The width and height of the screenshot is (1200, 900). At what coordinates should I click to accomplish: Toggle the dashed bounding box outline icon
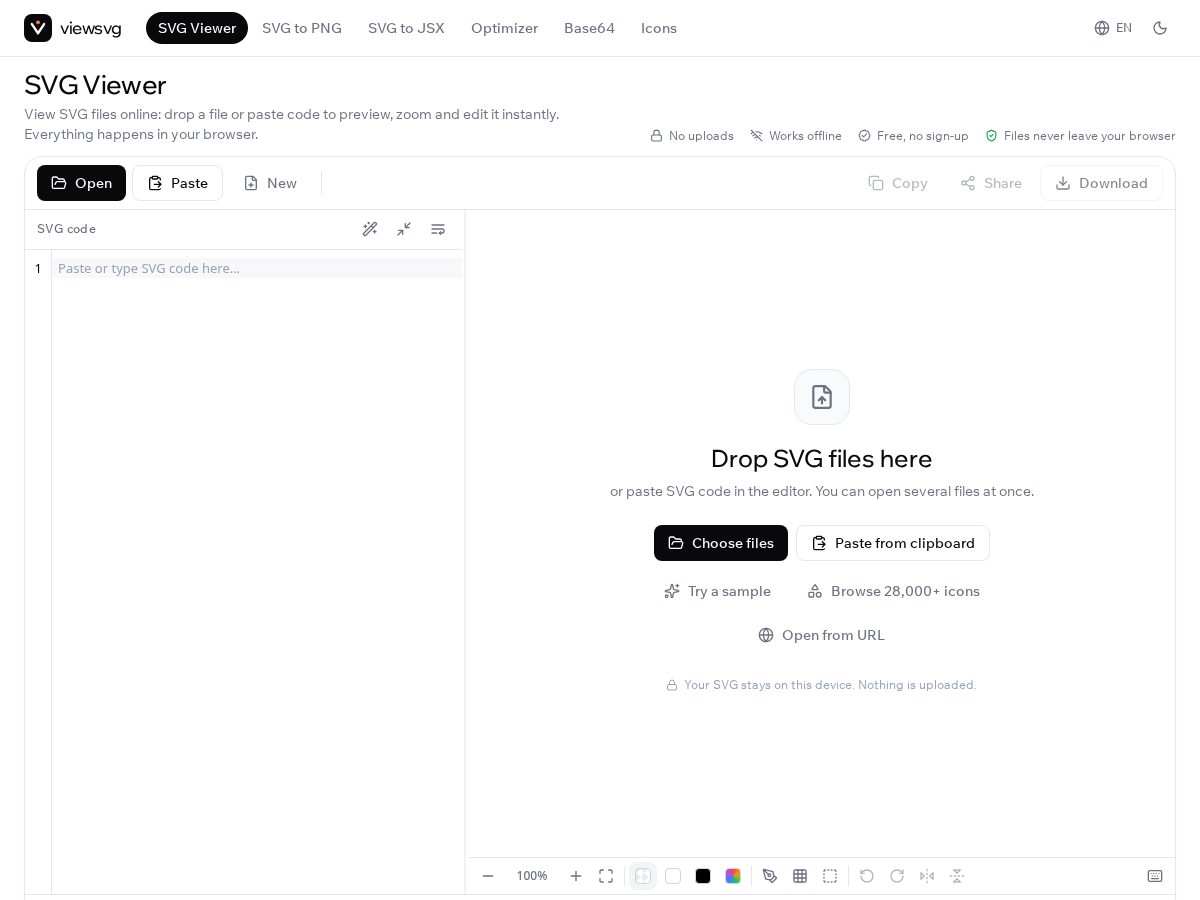click(830, 876)
